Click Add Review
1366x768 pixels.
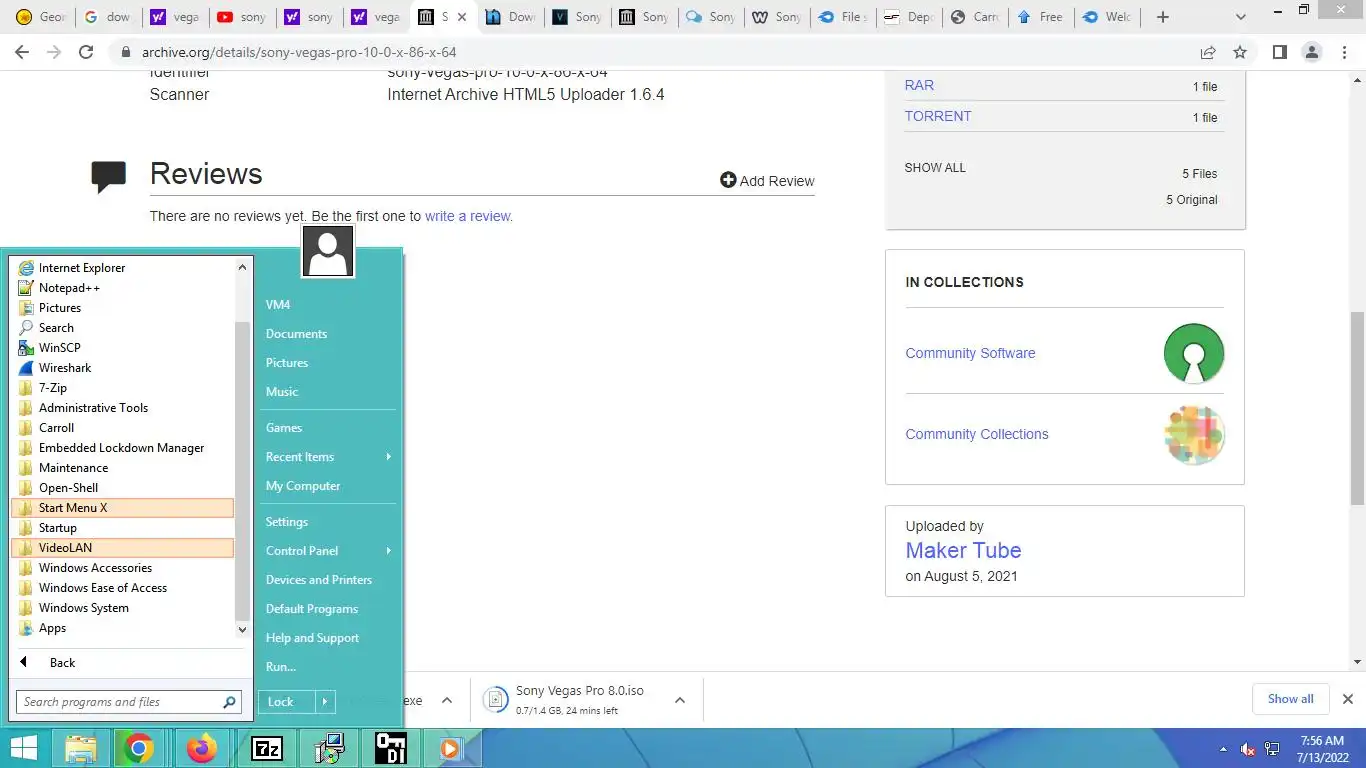click(767, 180)
